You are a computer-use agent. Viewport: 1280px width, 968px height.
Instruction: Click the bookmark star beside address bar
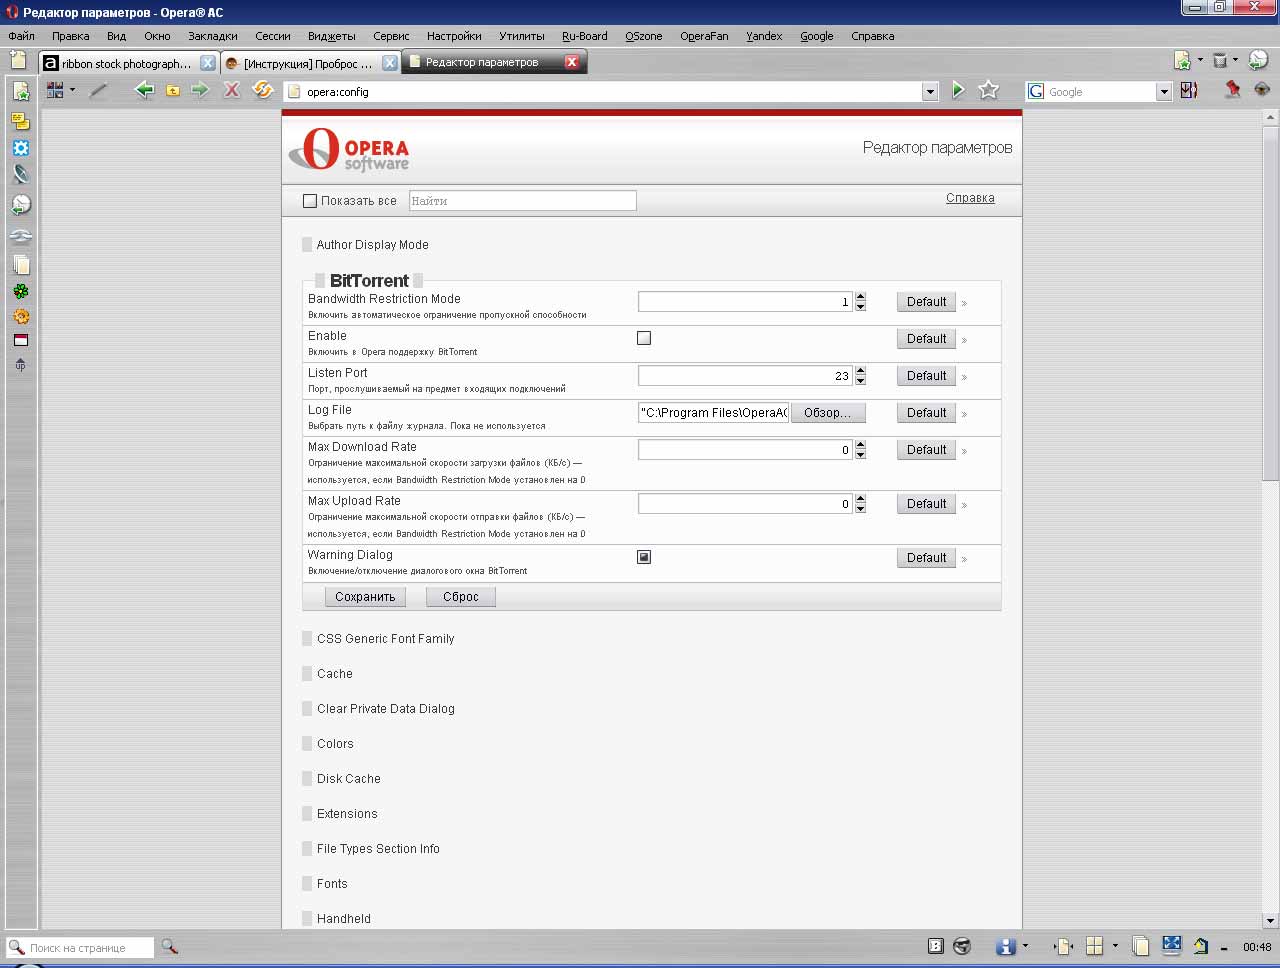coord(989,90)
